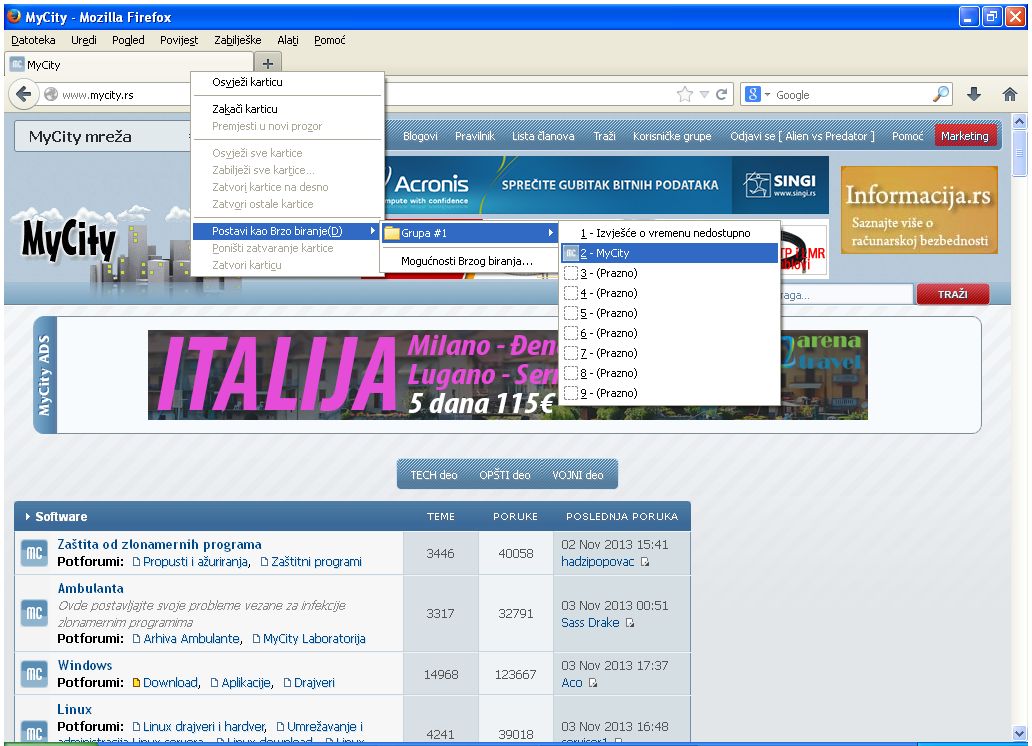The height and width of the screenshot is (746, 1032).
Task: Select speed dial slot 9 (Prazno)
Action: (x=670, y=393)
